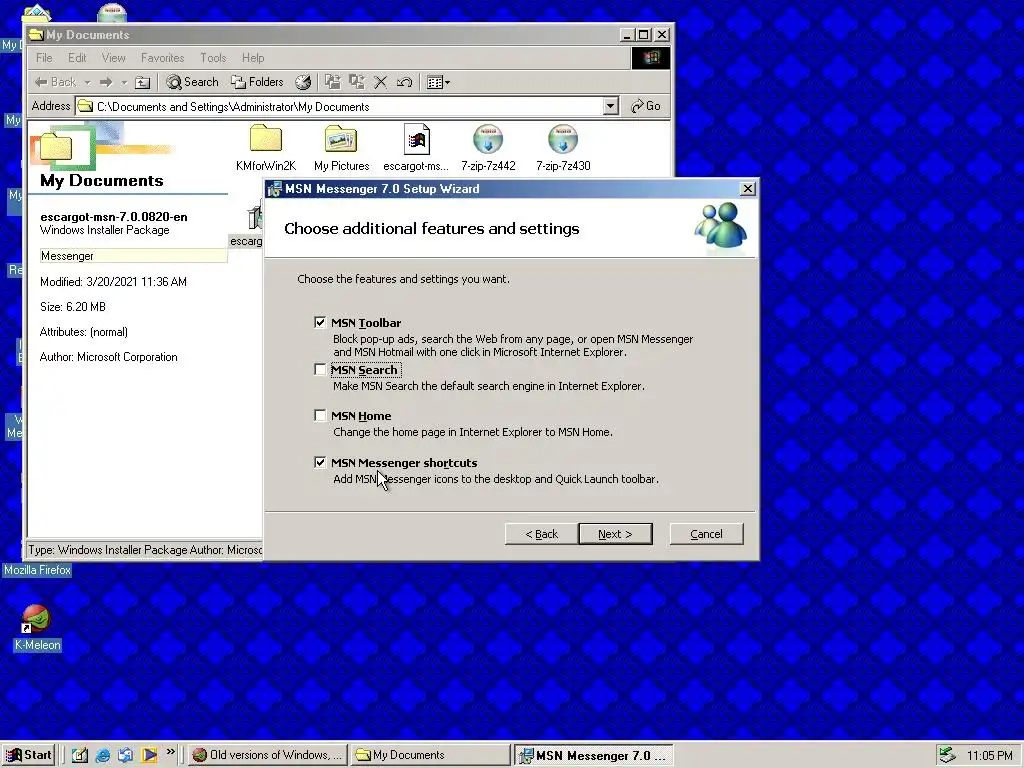This screenshot has height=768, width=1024.
Task: Click the Messenger comment field in details
Action: point(133,256)
